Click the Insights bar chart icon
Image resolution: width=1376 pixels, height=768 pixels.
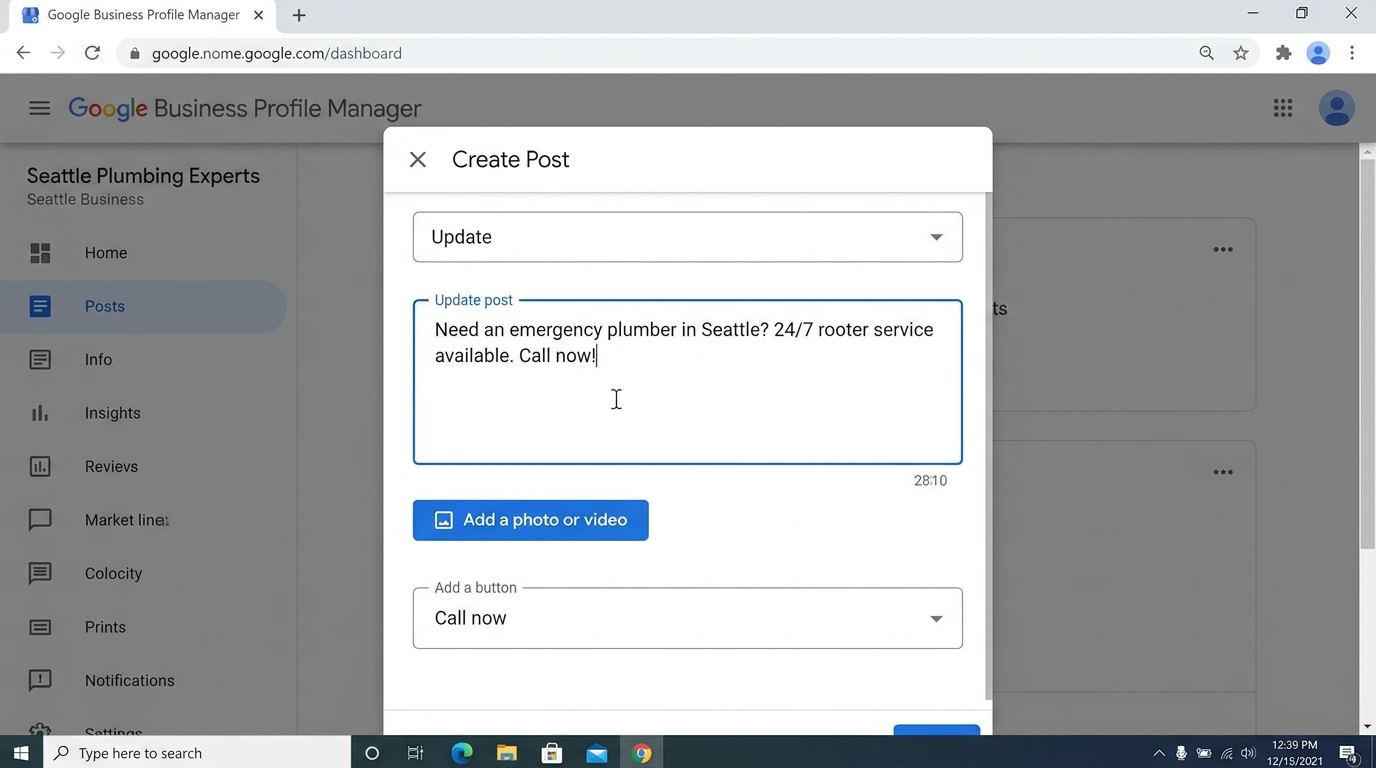point(40,413)
